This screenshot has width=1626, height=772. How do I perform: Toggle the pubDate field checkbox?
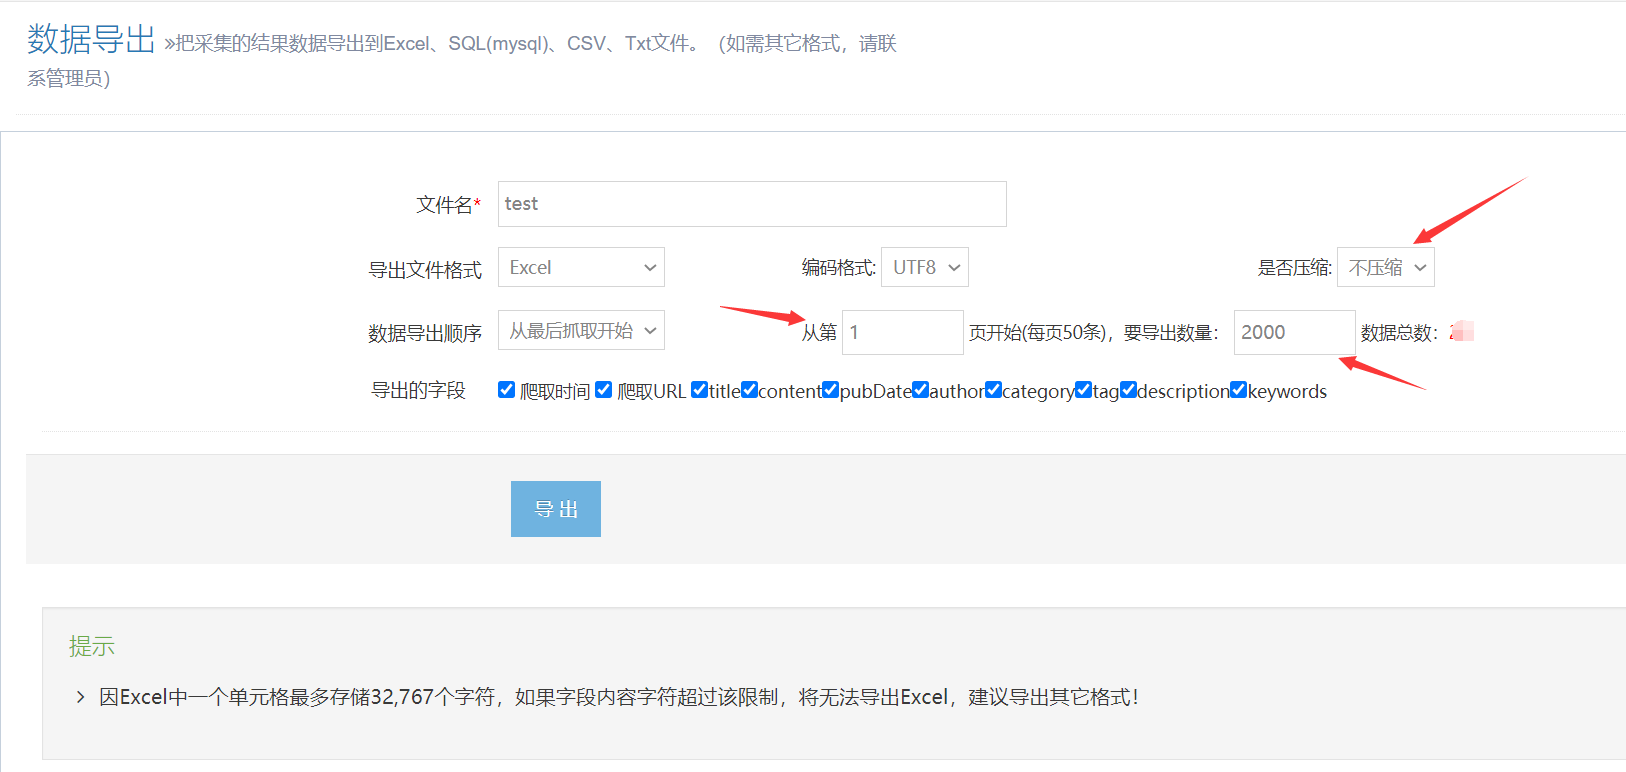[830, 390]
